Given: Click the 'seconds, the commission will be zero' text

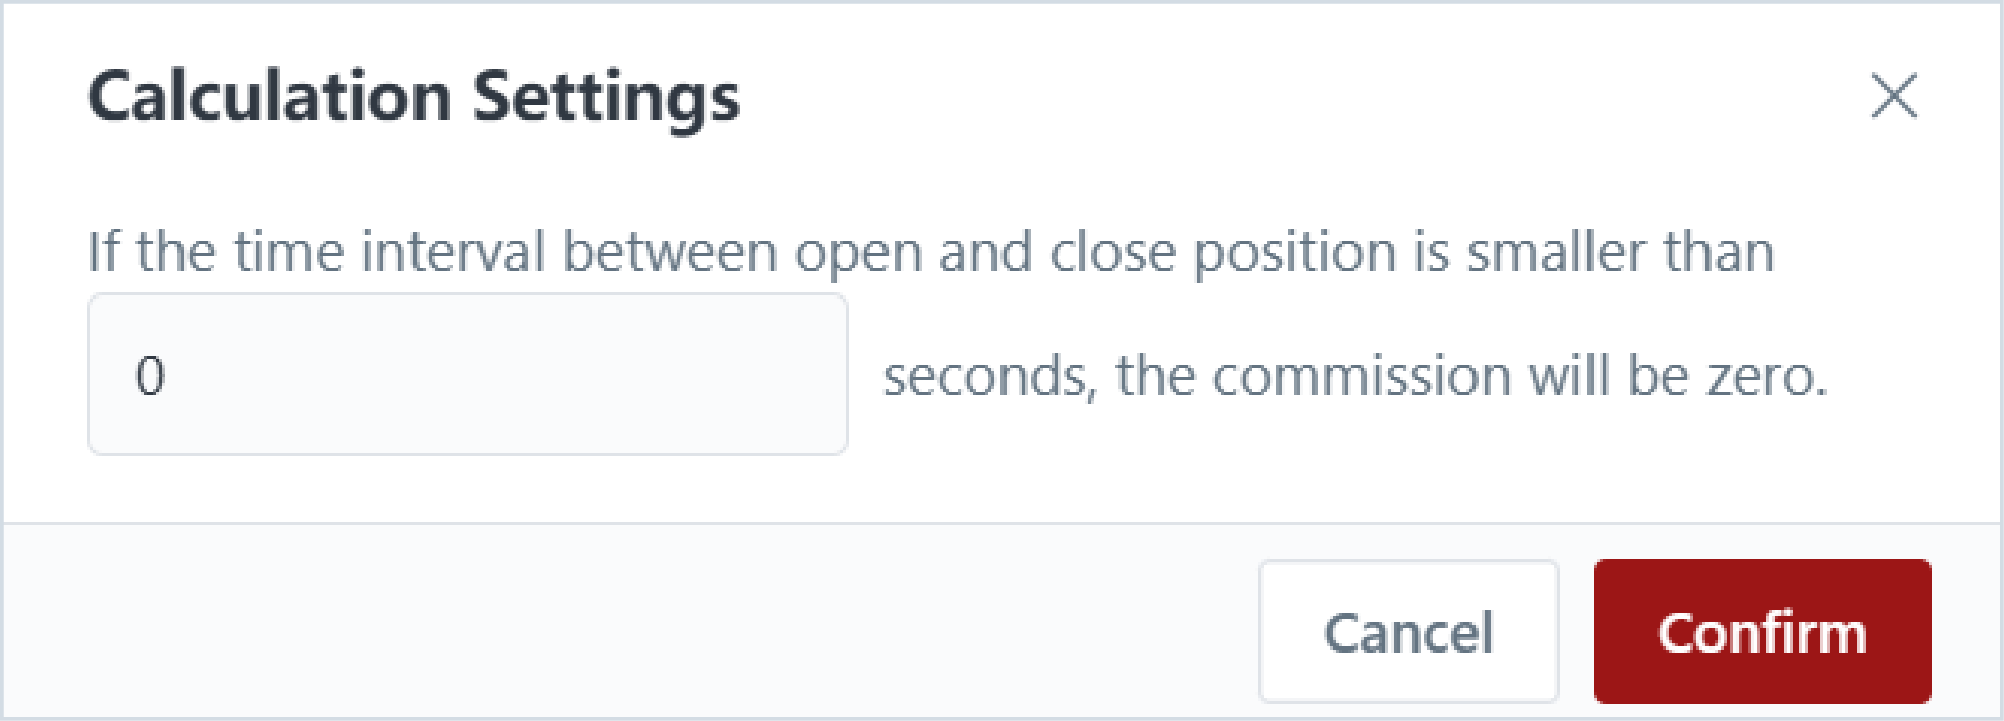Looking at the screenshot, I should click(x=1355, y=377).
